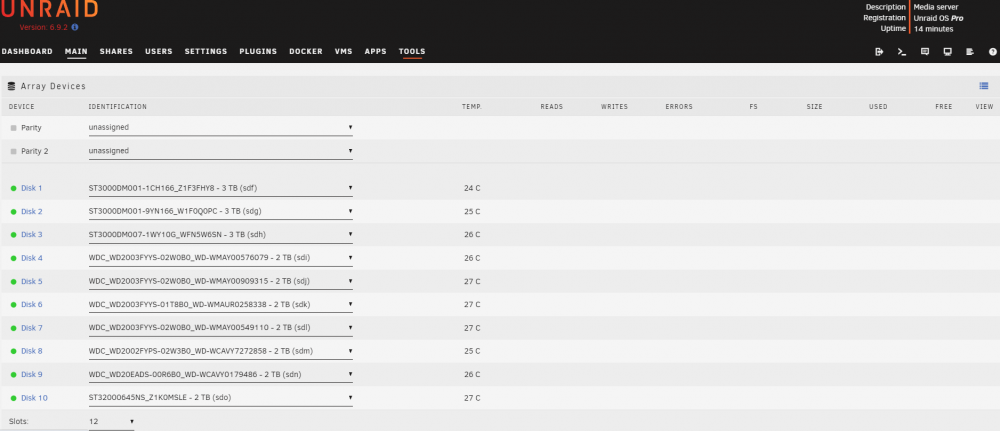Open Disk 5 device dropdown (sdj)
This screenshot has width=1000, height=431.
click(221, 281)
